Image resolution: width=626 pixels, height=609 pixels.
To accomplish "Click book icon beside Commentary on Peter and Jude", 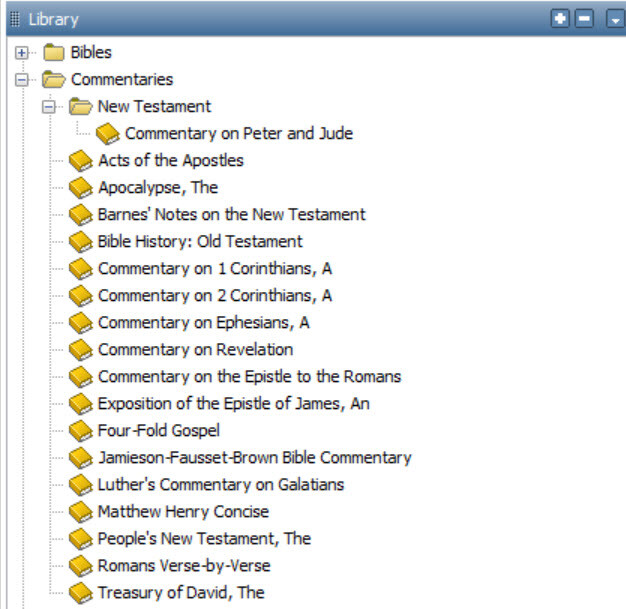I will tap(108, 133).
